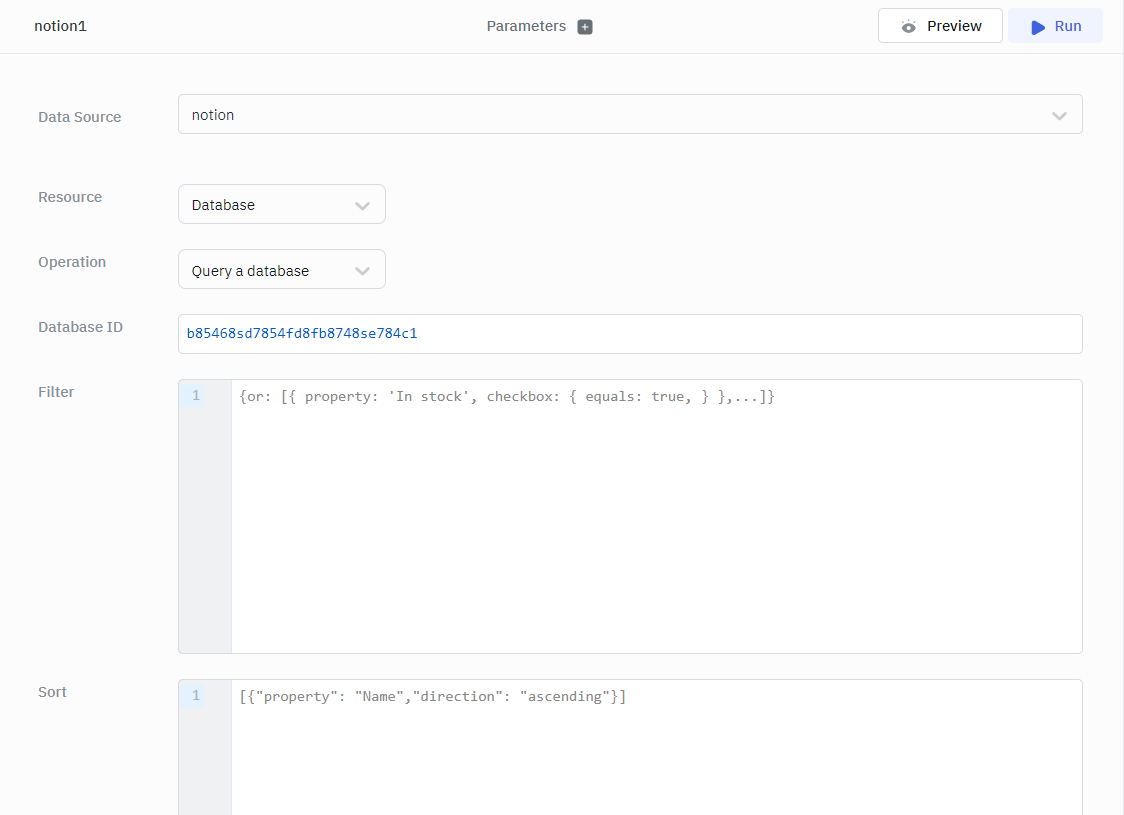The width and height of the screenshot is (1124, 815).
Task: Click the Operation field label
Action: click(x=72, y=262)
